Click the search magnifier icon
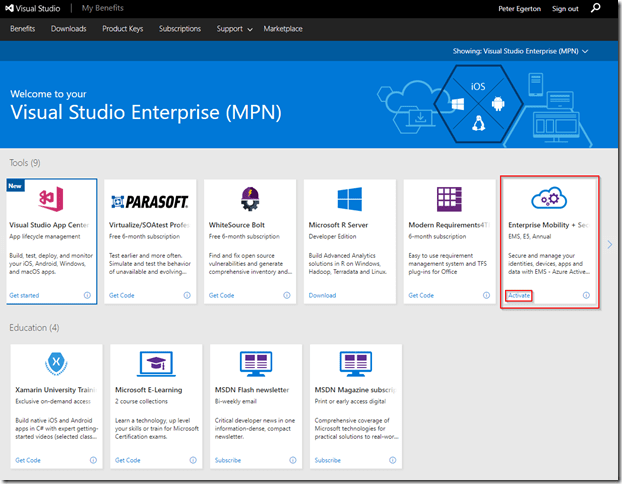Screen dimensions: 622x484 click(x=597, y=9)
